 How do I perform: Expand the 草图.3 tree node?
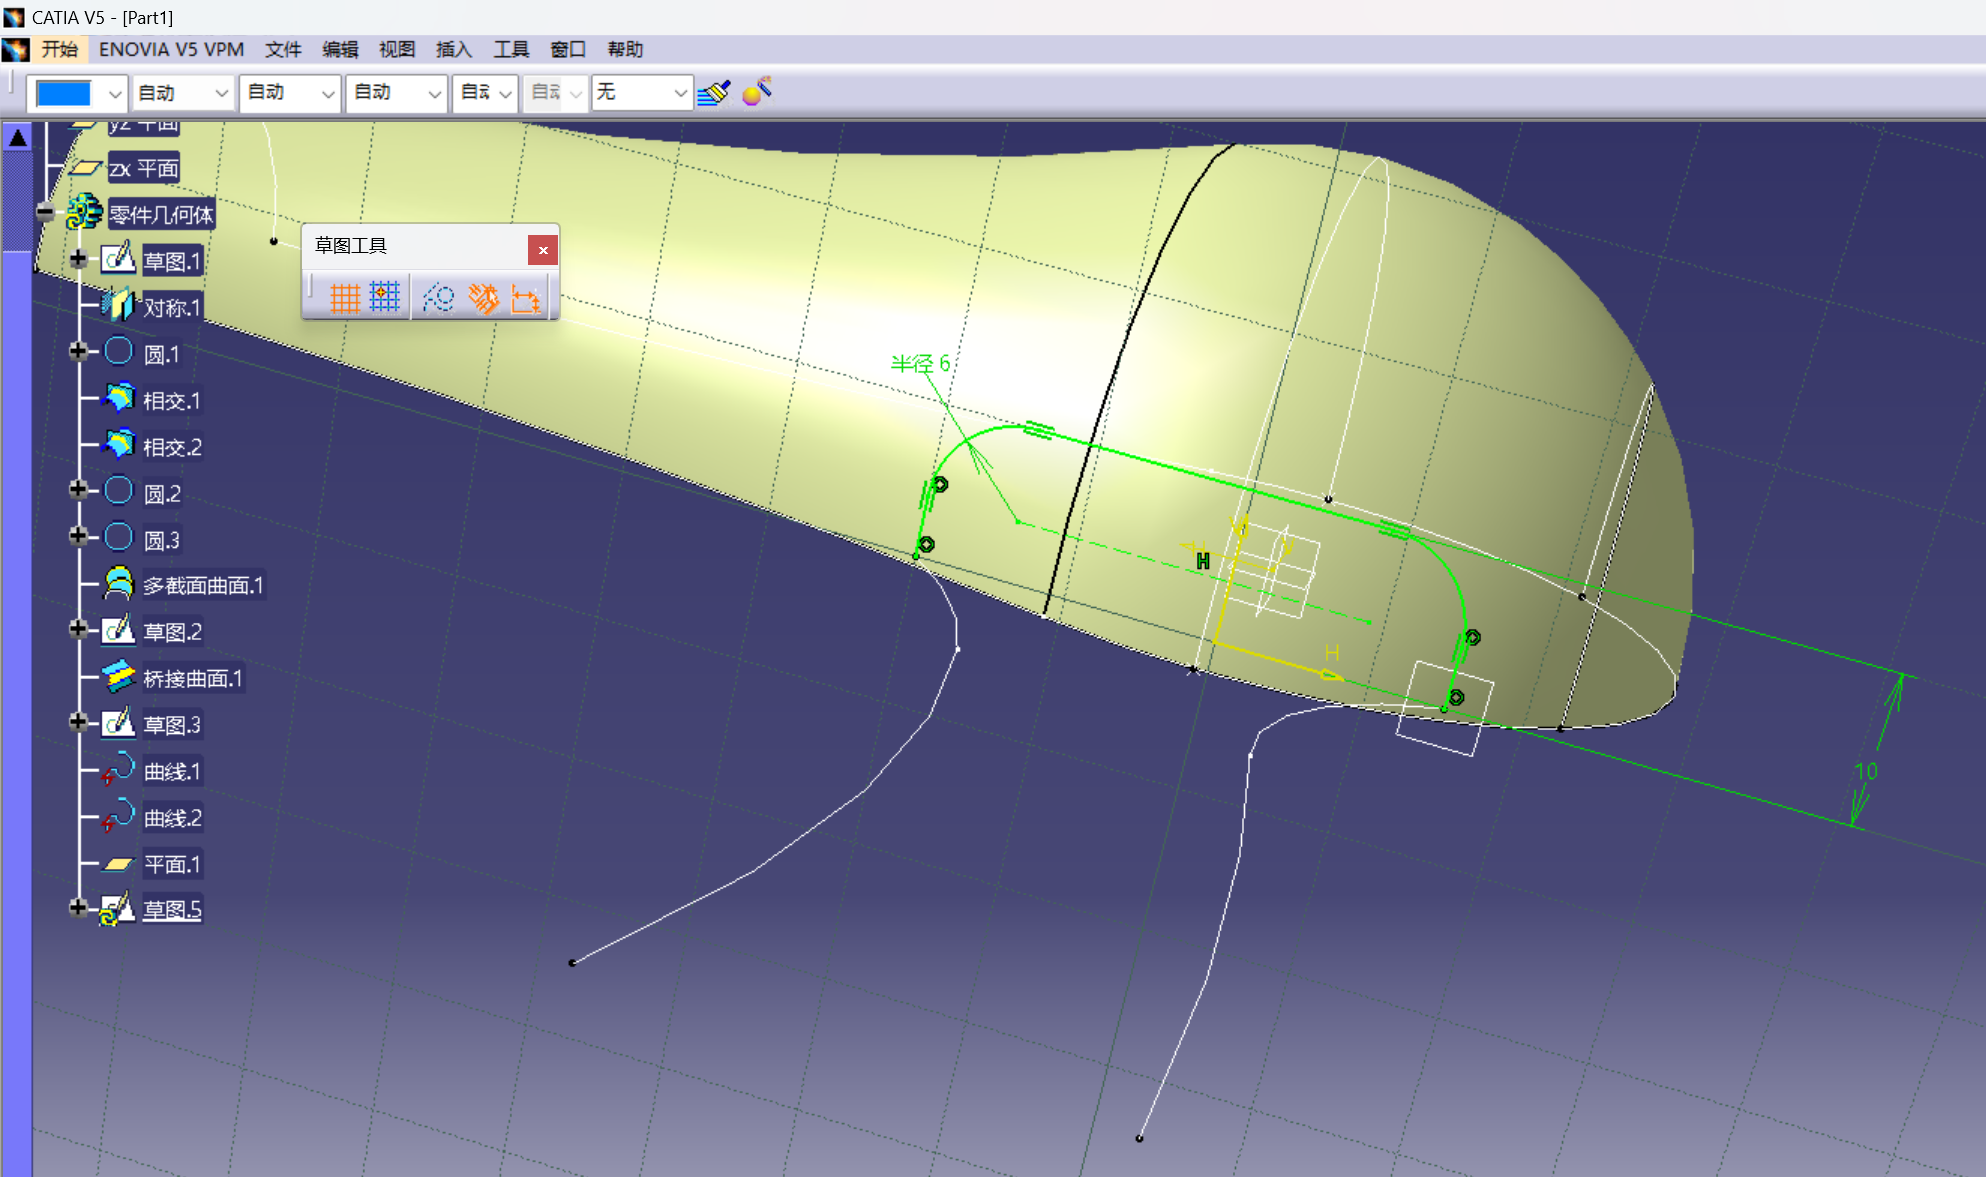[x=78, y=721]
